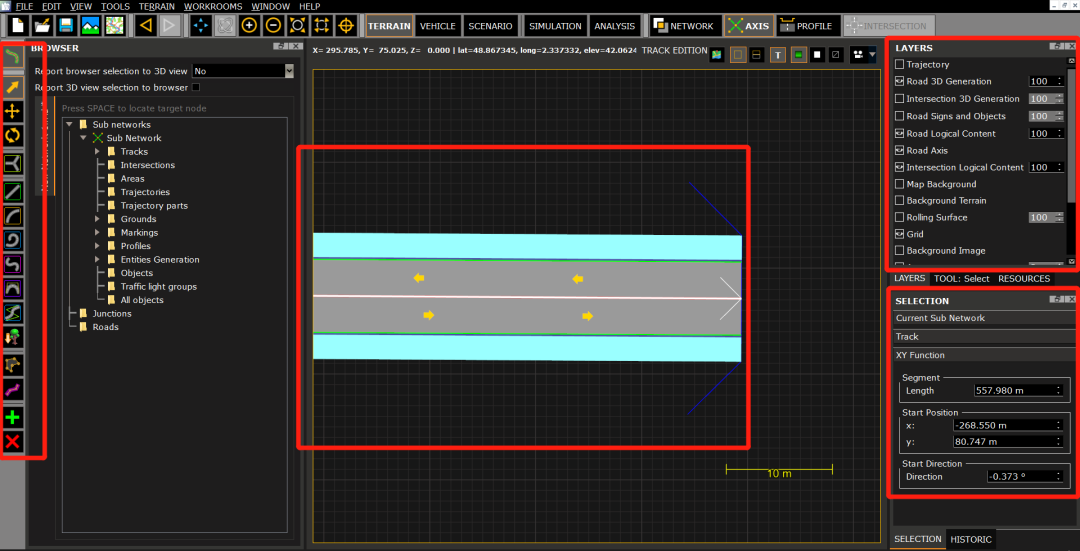Viewport: 1080px width, 551px height.
Task: Collapse the Sub Network tree node
Action: tap(83, 138)
